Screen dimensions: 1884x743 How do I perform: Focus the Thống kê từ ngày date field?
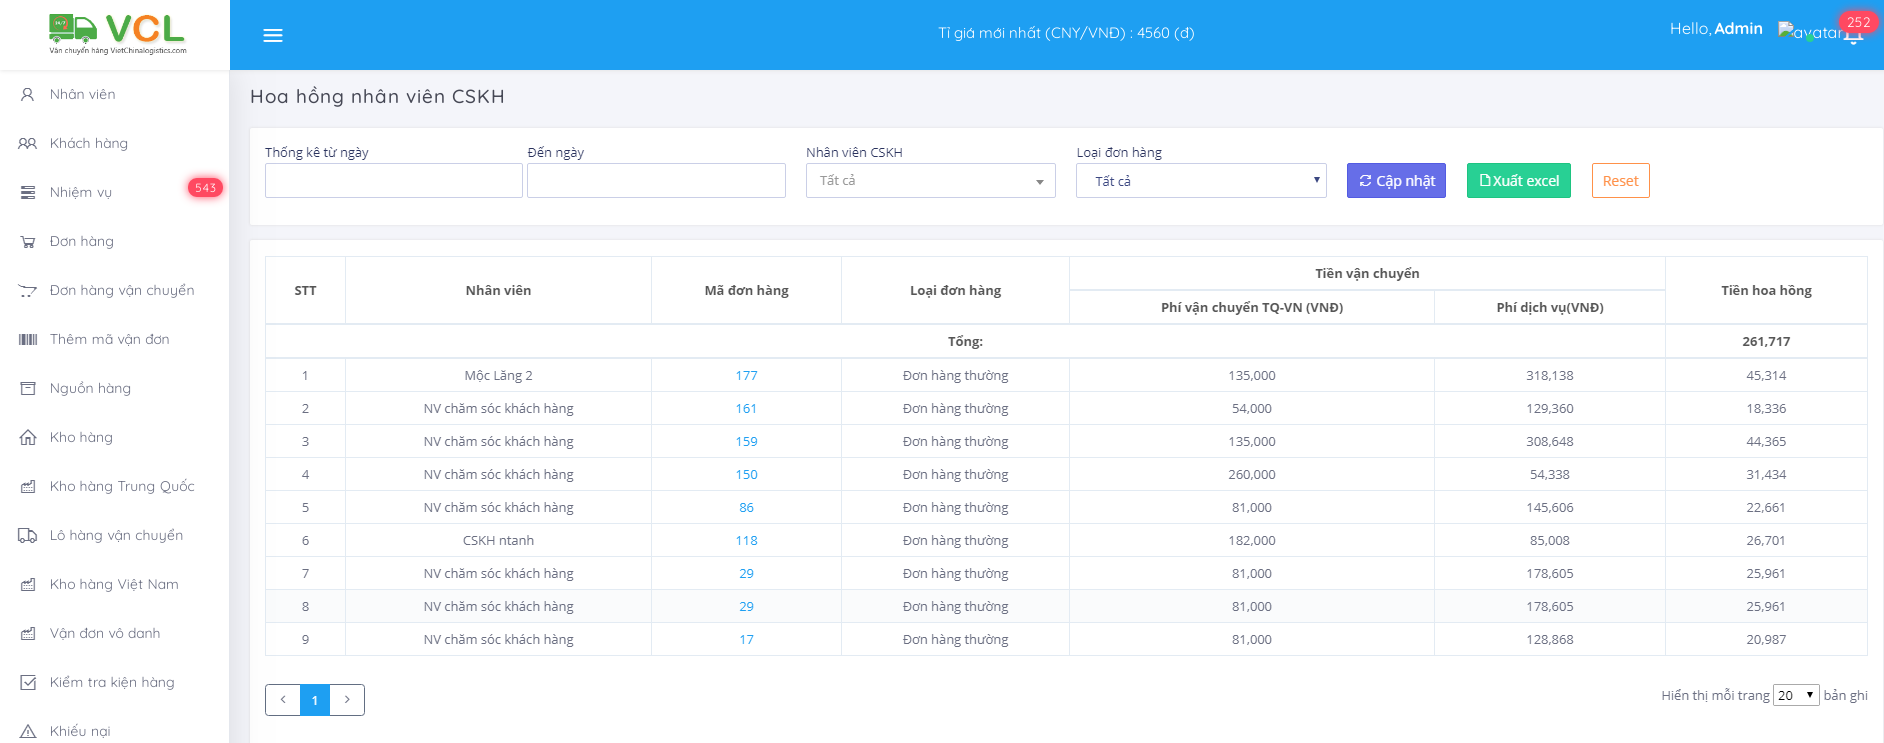(x=393, y=181)
